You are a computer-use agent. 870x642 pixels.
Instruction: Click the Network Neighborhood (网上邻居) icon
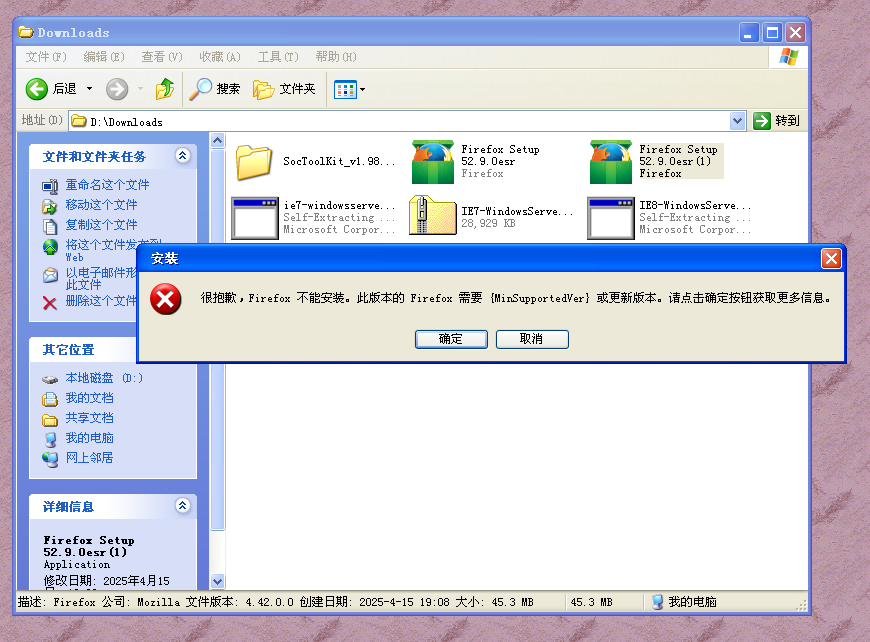50,459
